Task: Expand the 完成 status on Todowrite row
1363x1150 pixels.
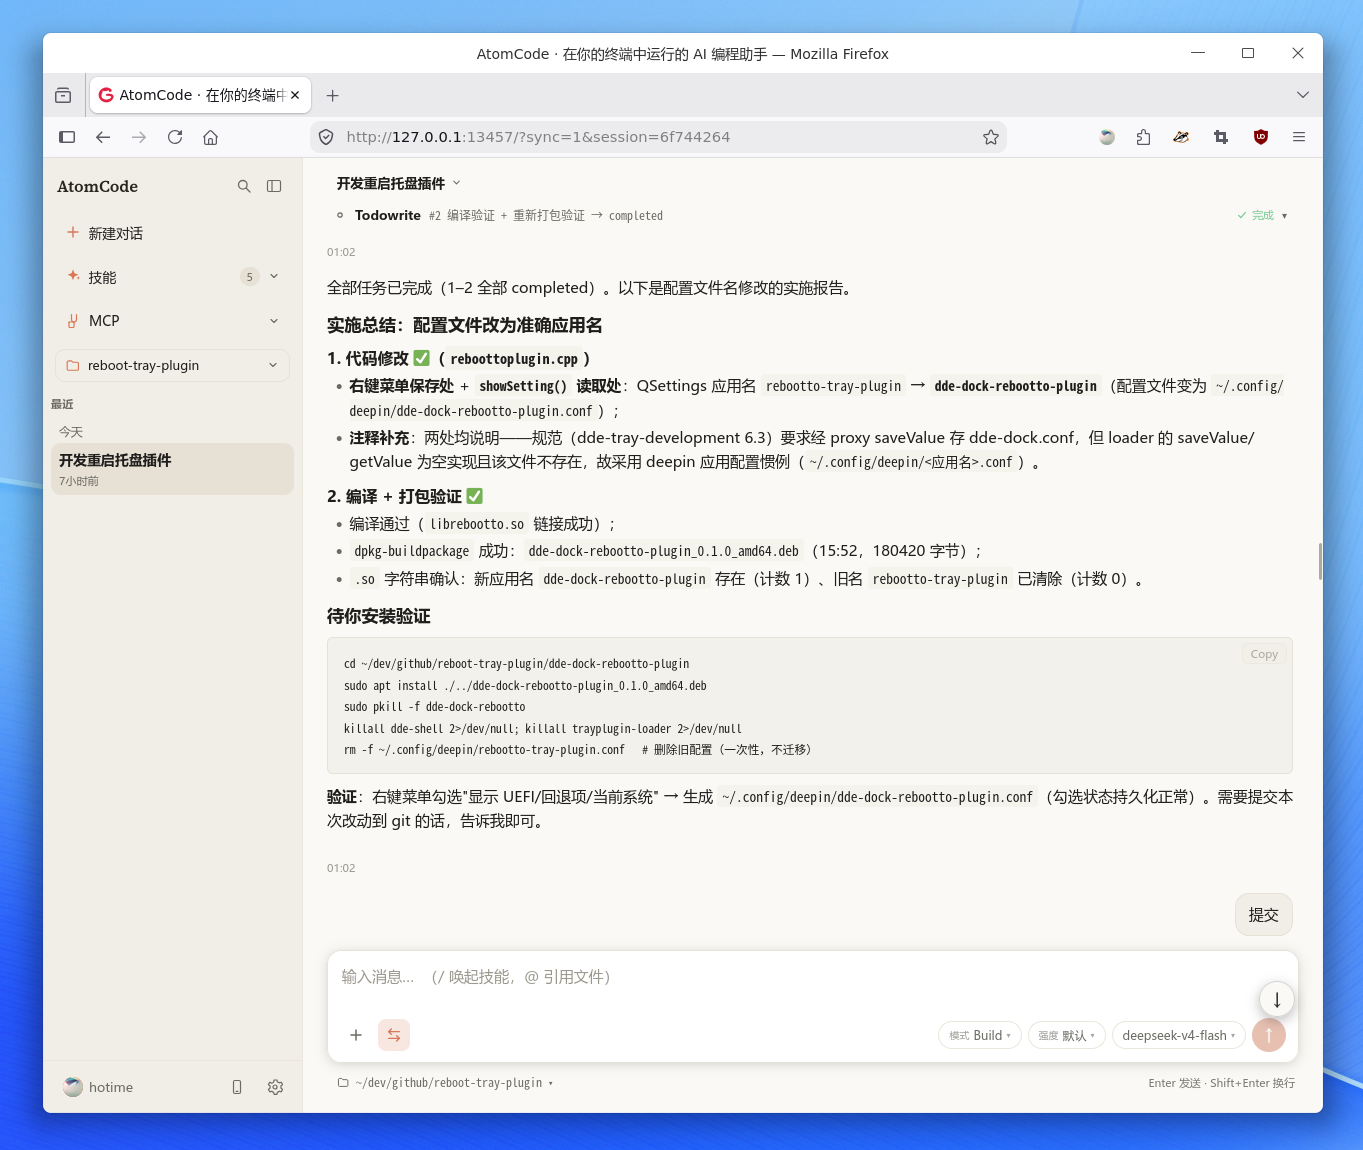Action: tap(1262, 215)
